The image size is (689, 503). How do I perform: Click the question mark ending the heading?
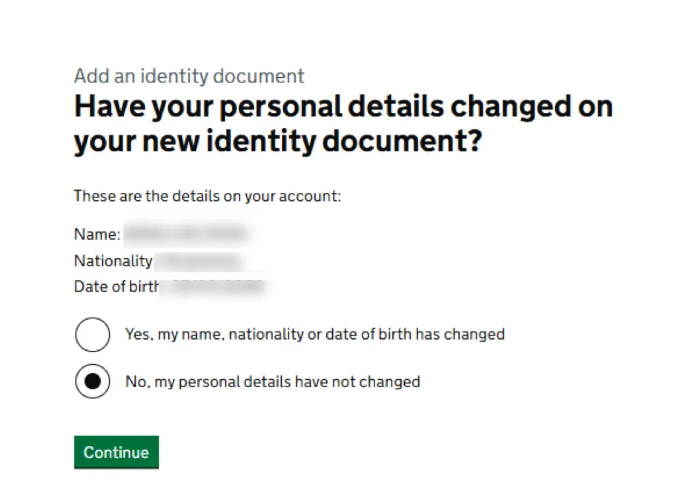474,141
